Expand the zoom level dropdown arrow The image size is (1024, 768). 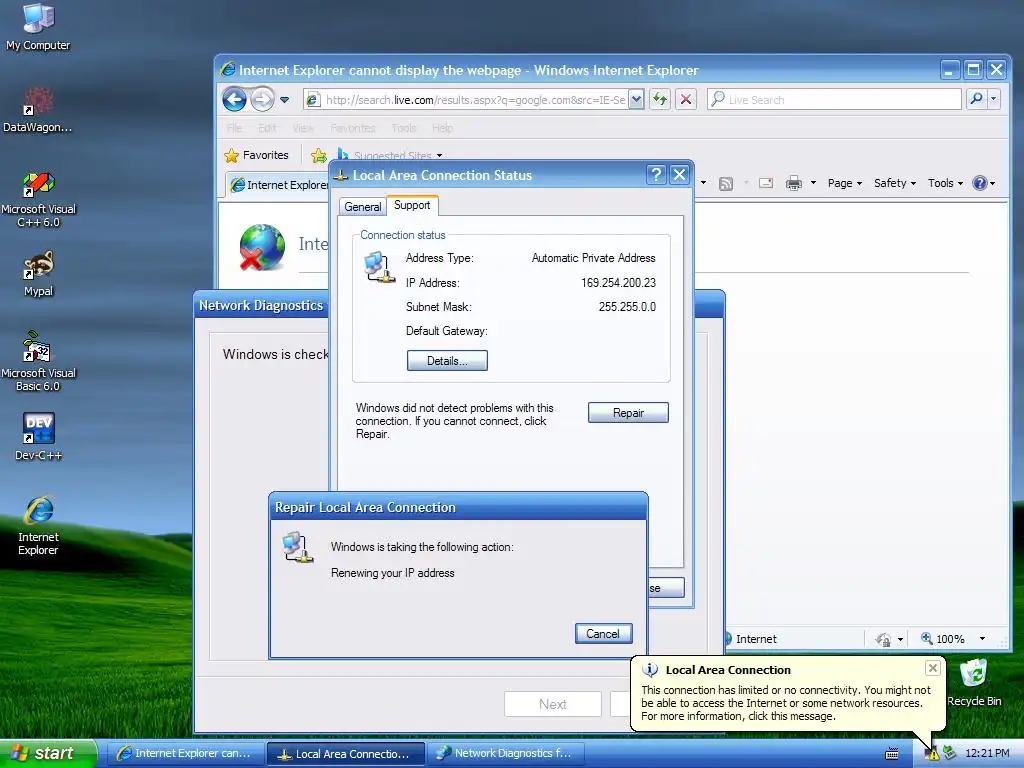[x=982, y=639]
